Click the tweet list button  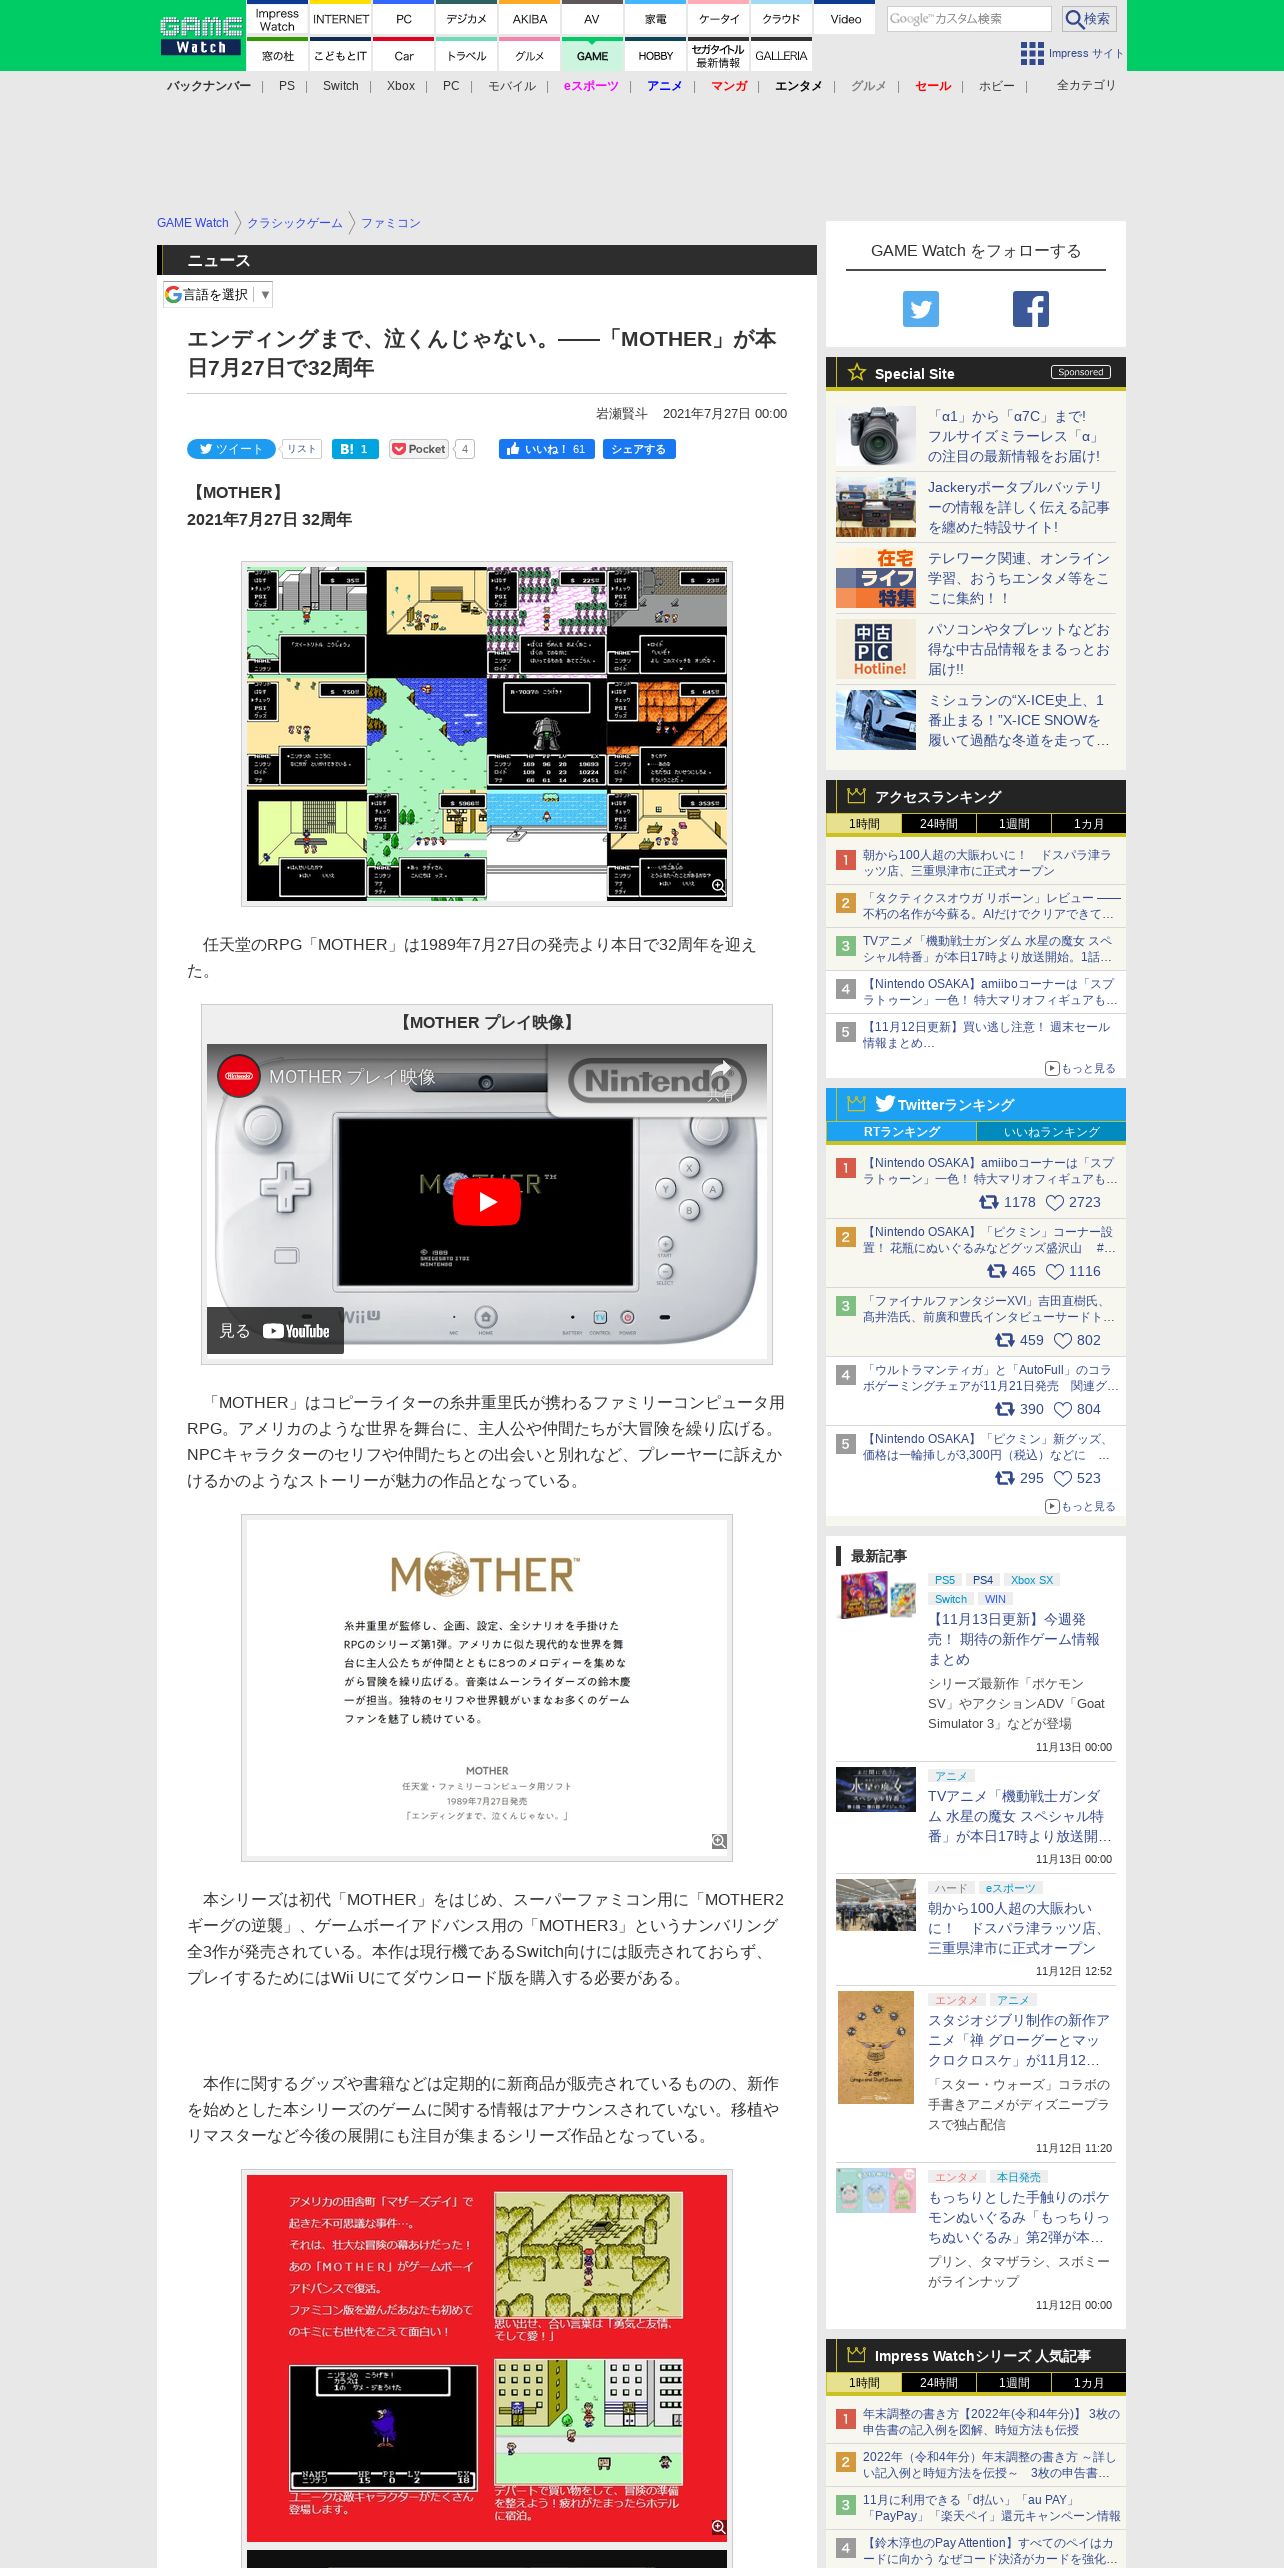(x=301, y=449)
